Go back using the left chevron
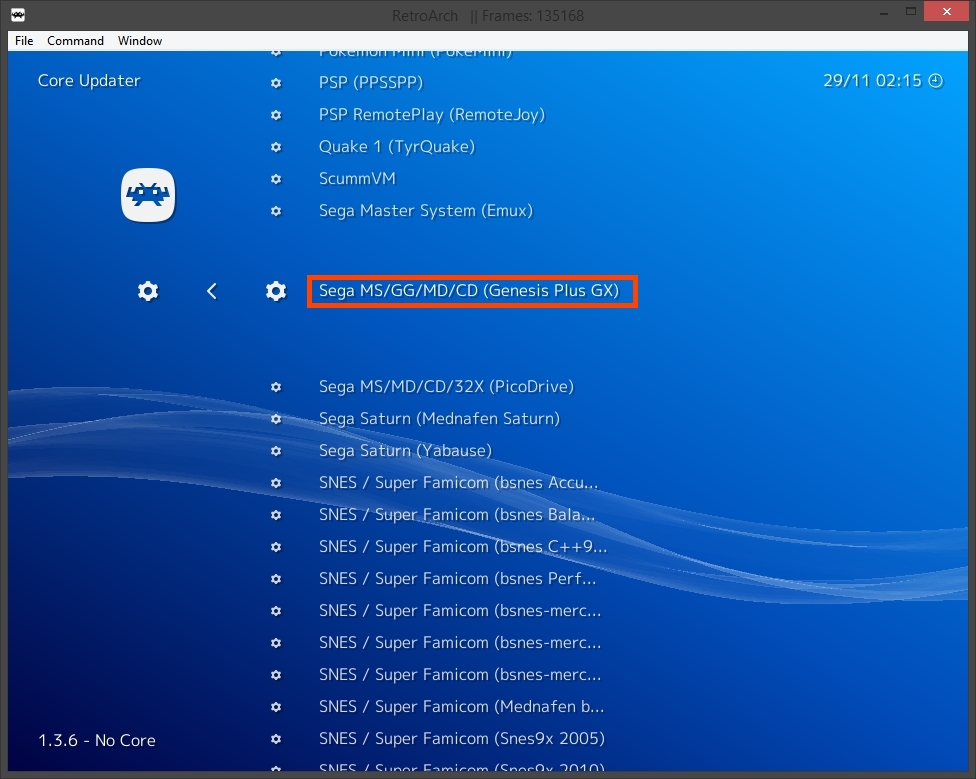Screen dimensions: 976x779 point(212,291)
